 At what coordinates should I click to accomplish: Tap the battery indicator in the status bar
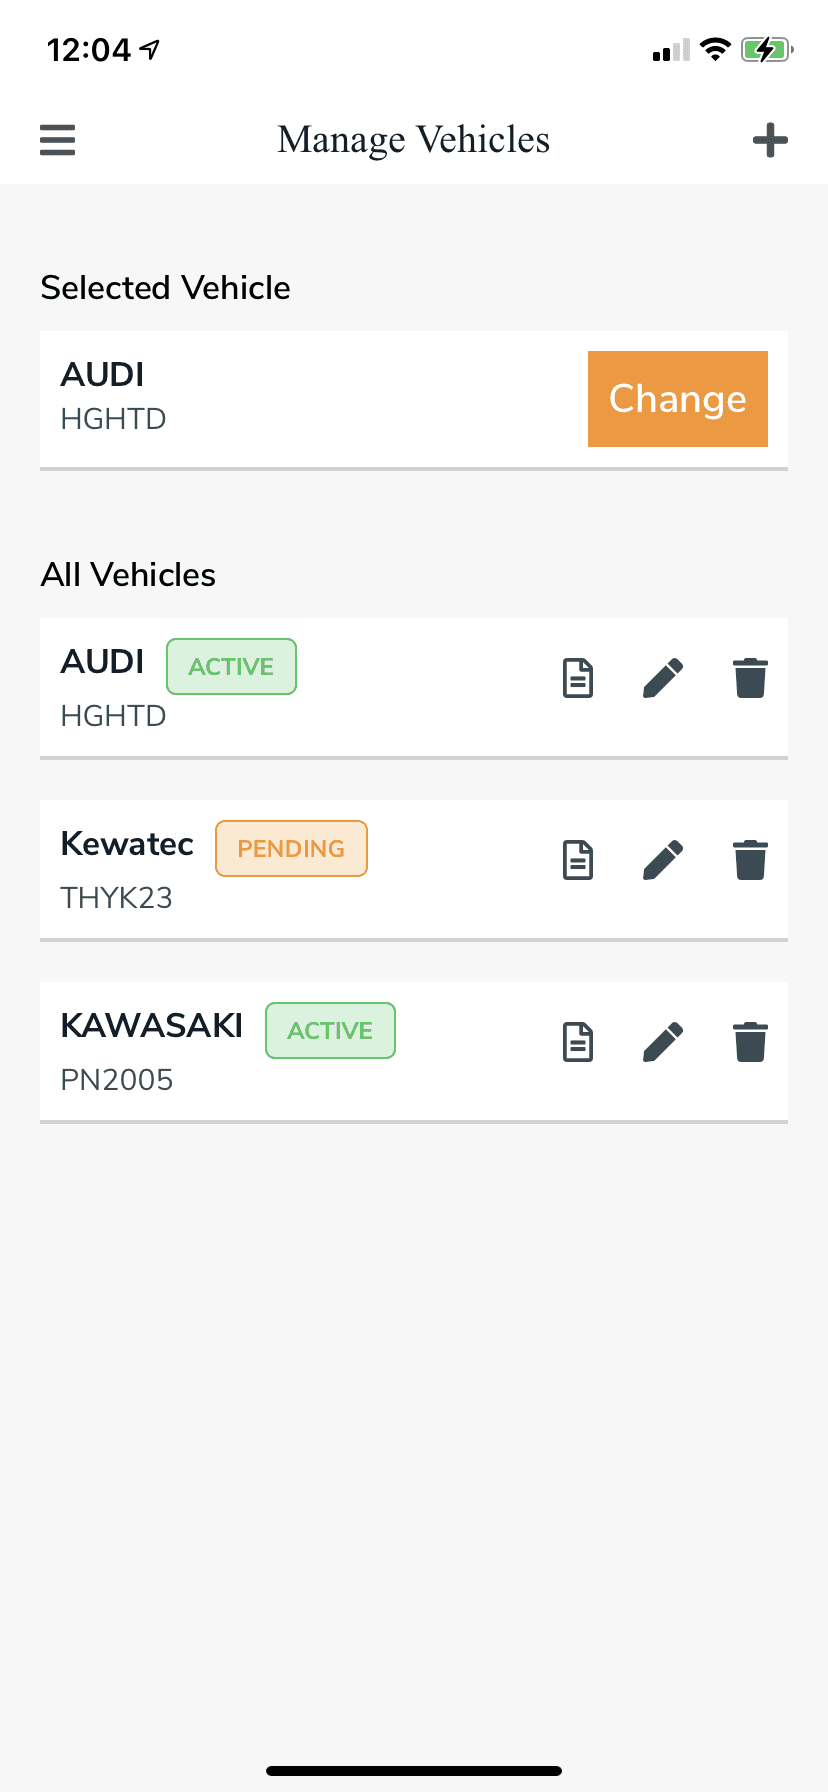[x=766, y=49]
